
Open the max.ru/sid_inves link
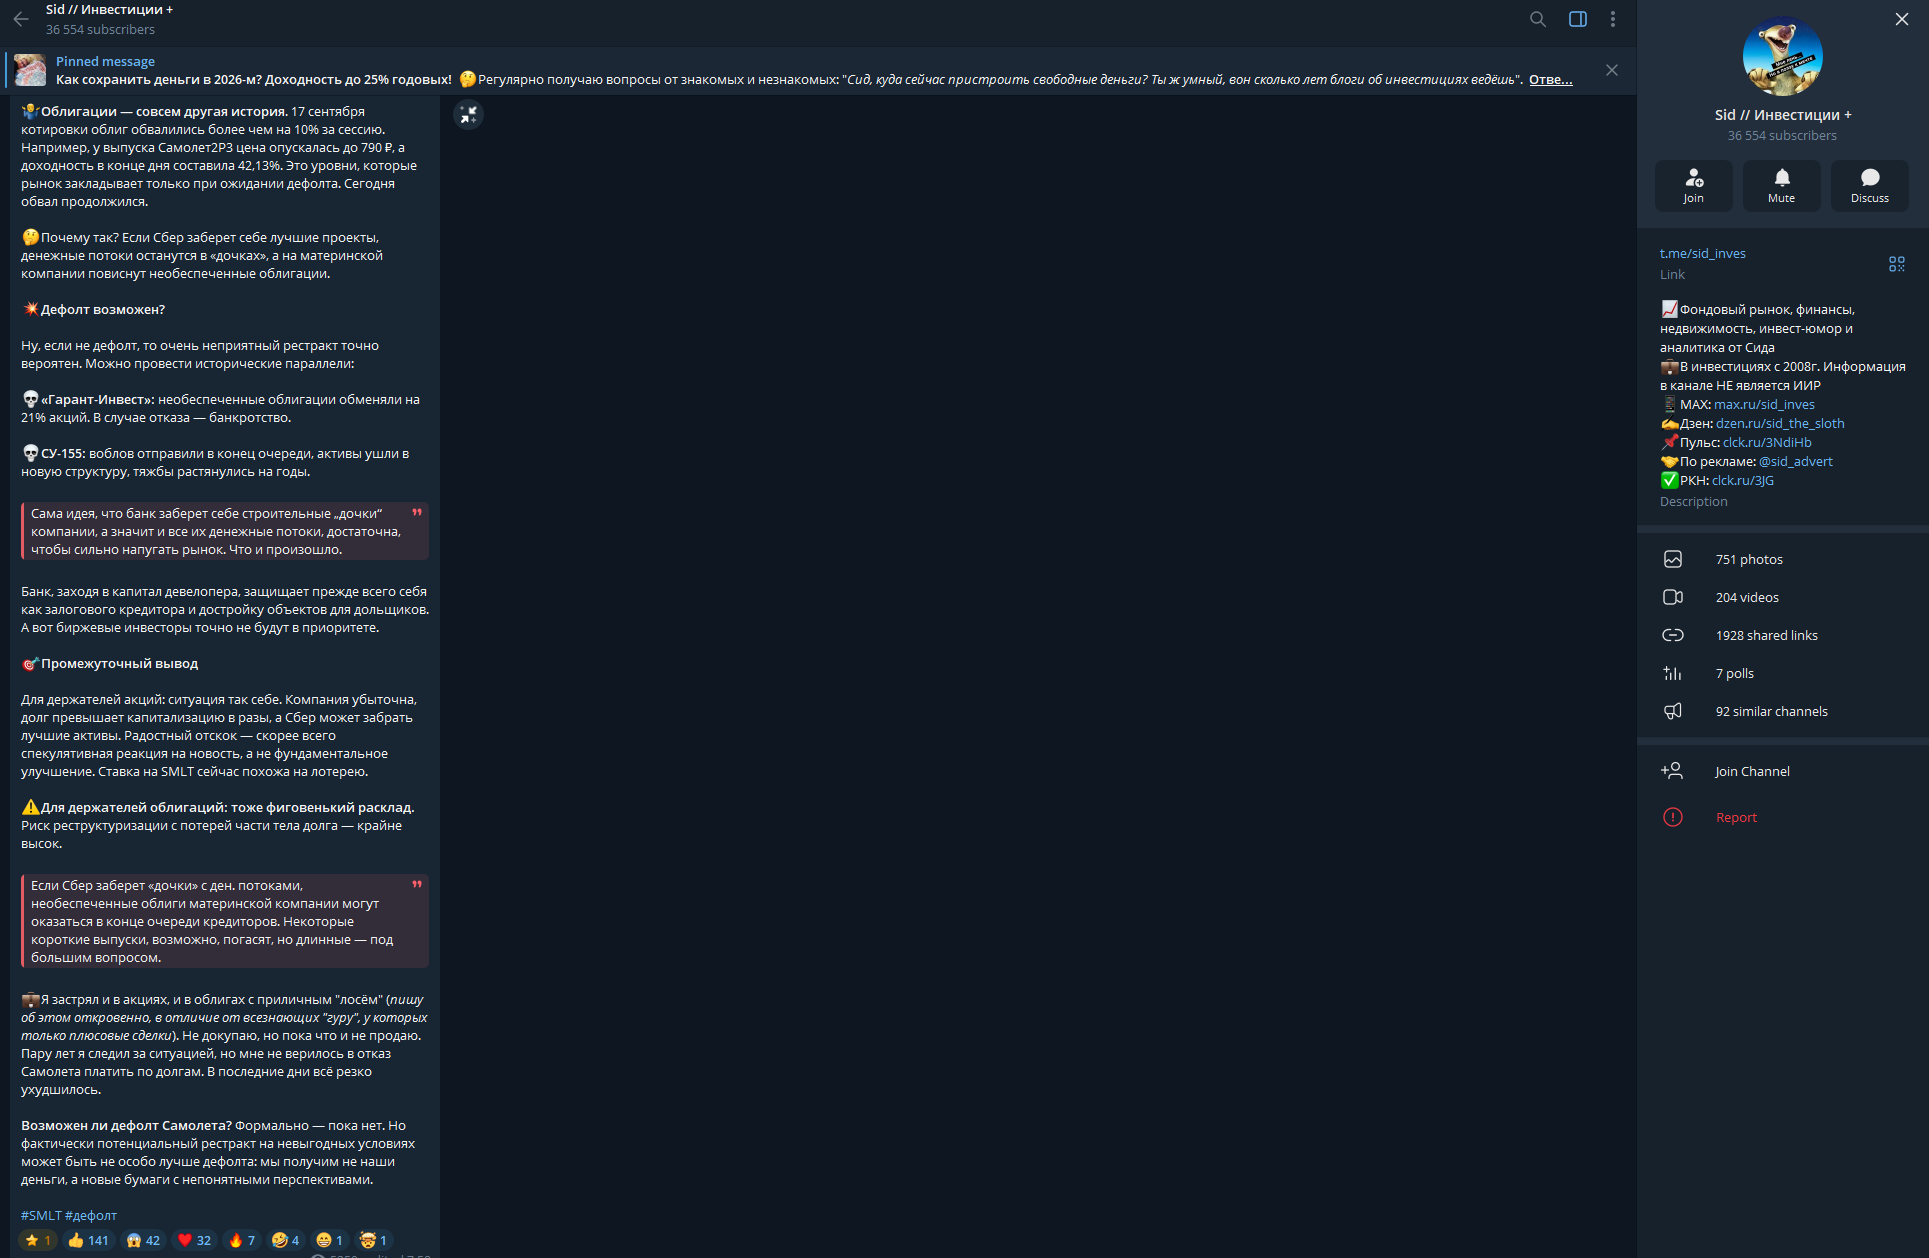tap(1764, 405)
